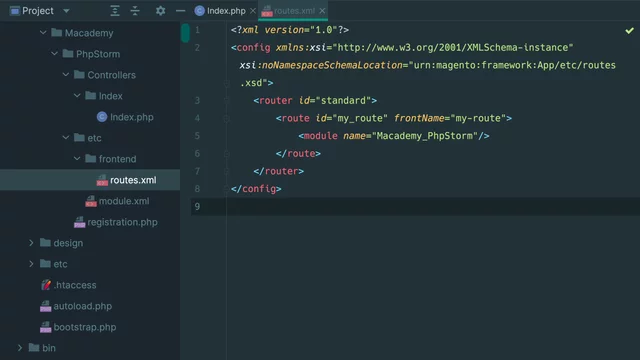The width and height of the screenshot is (640, 360).
Task: Click the Collapse All toolbar icon
Action: pyautogui.click(x=135, y=11)
